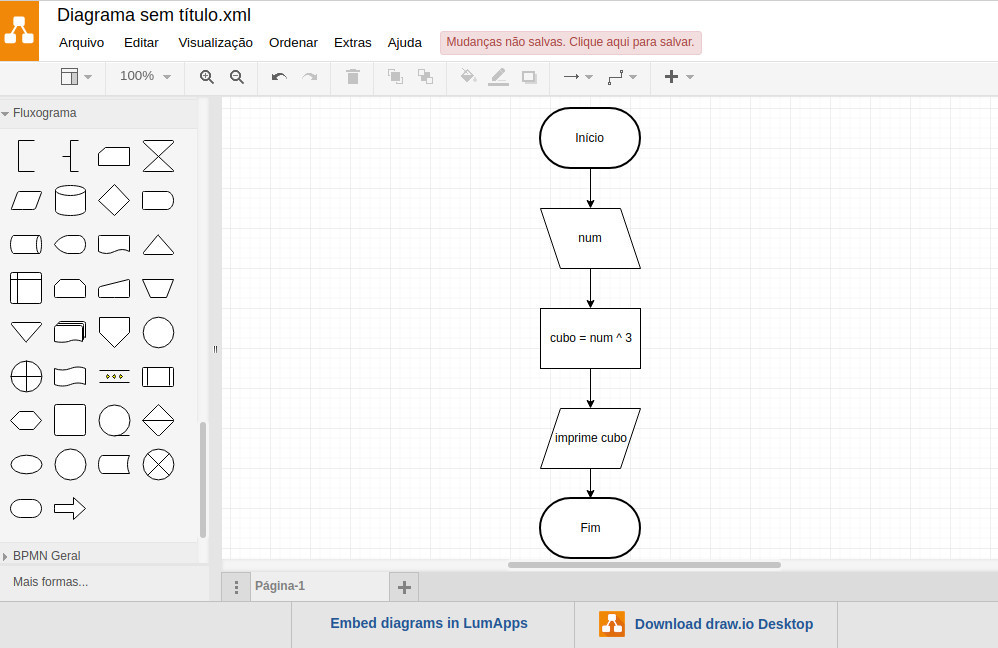Open the Editar menu

pyautogui.click(x=141, y=43)
